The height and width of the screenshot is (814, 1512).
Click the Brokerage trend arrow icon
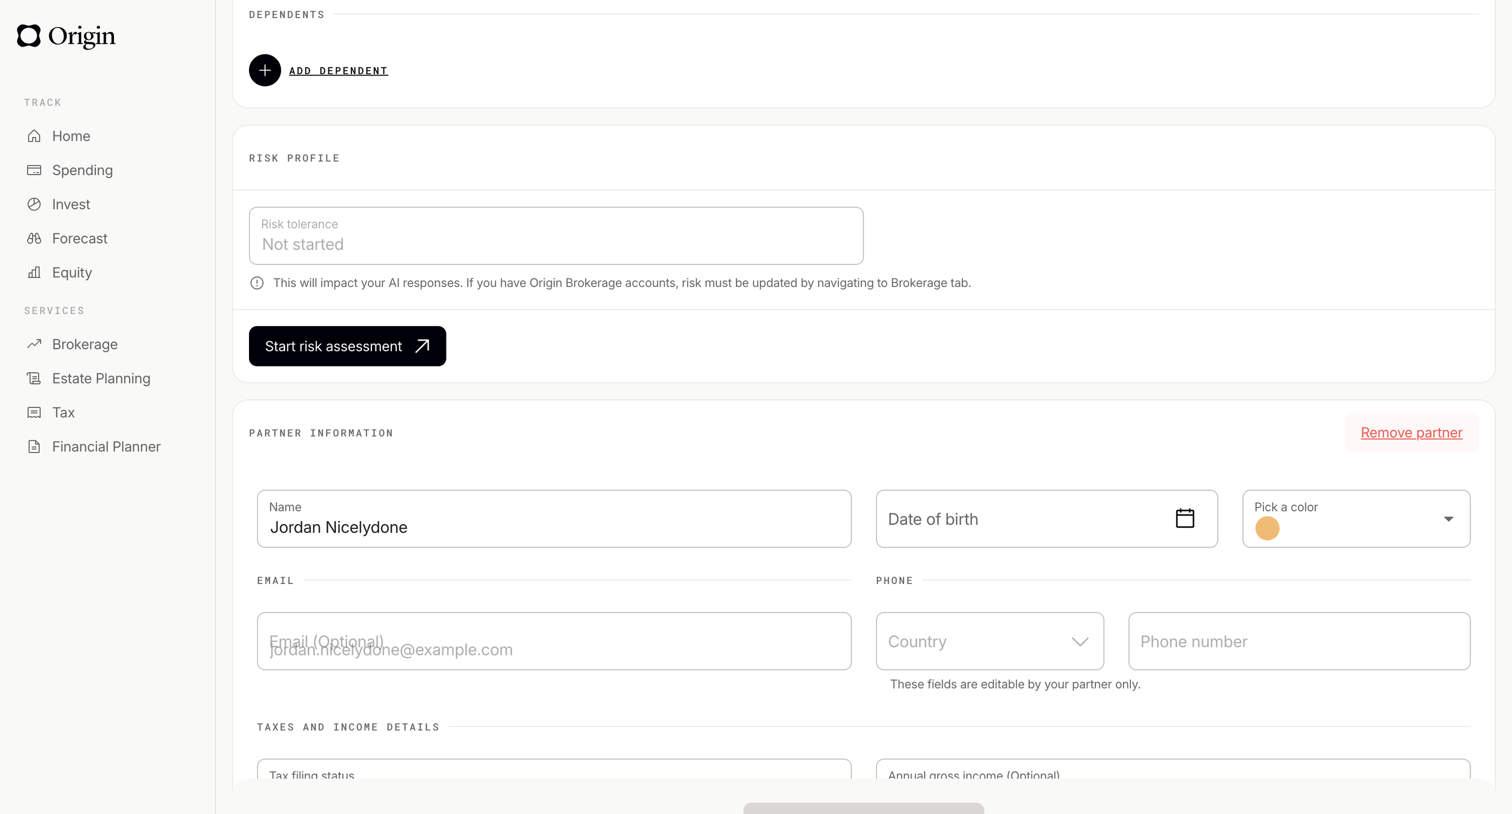(34, 344)
